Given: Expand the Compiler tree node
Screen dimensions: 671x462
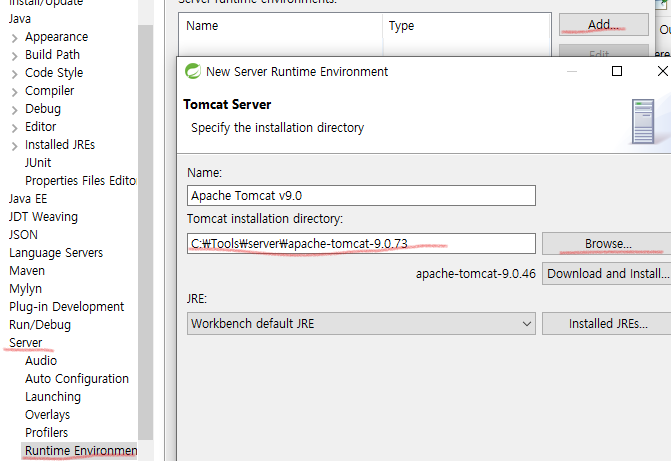Looking at the screenshot, I should point(15,92).
